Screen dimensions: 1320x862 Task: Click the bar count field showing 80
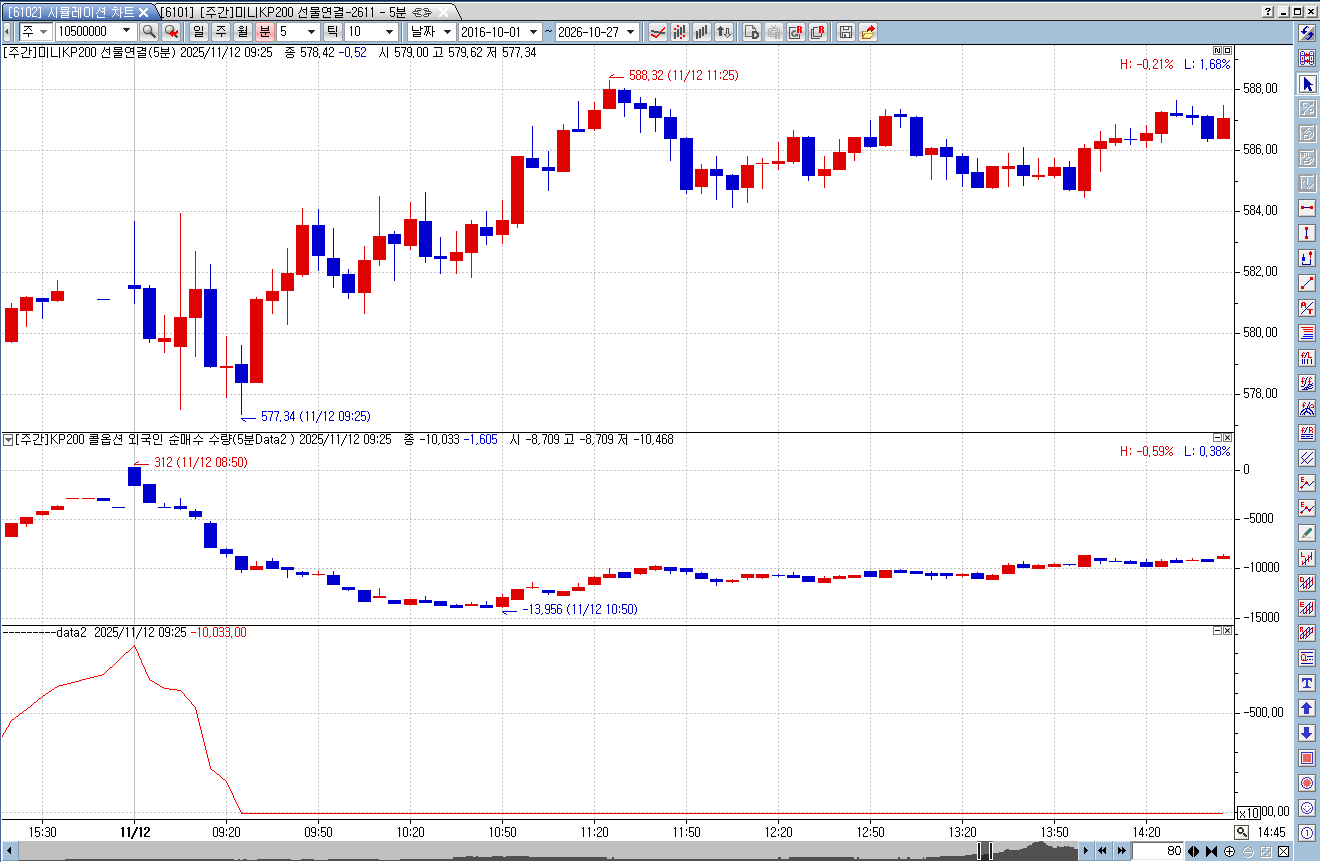[1158, 851]
